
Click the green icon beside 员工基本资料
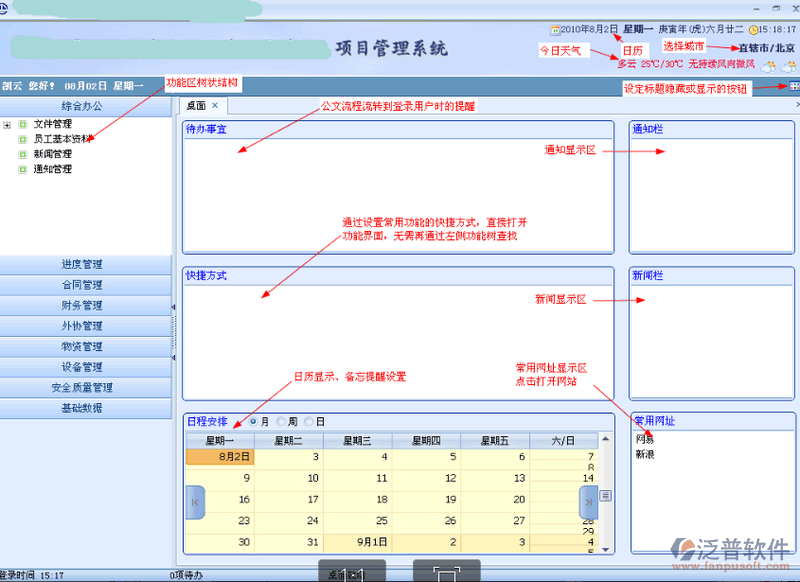(23, 140)
